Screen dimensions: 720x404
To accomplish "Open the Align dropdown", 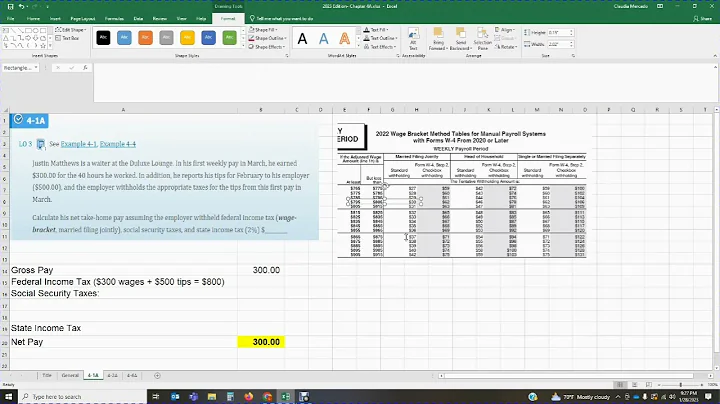I will 505,30.
